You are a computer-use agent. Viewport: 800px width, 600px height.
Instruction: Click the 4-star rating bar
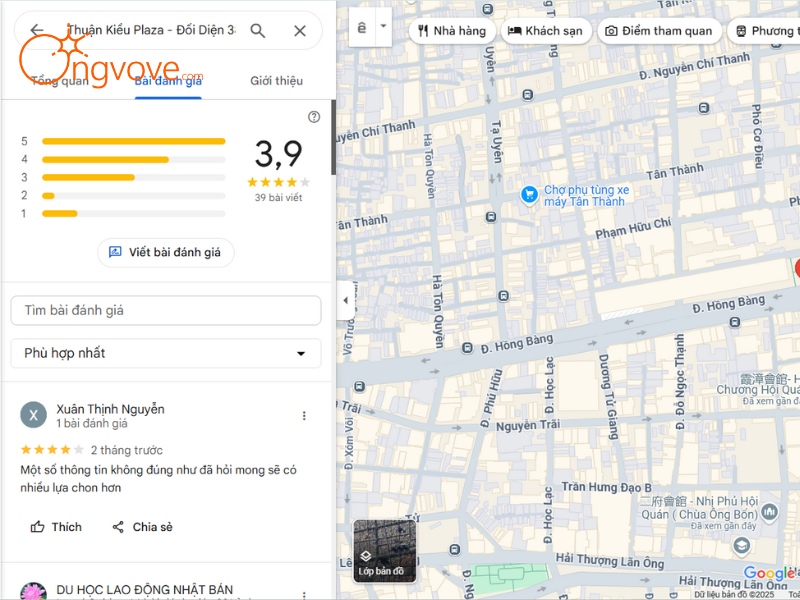click(x=134, y=160)
